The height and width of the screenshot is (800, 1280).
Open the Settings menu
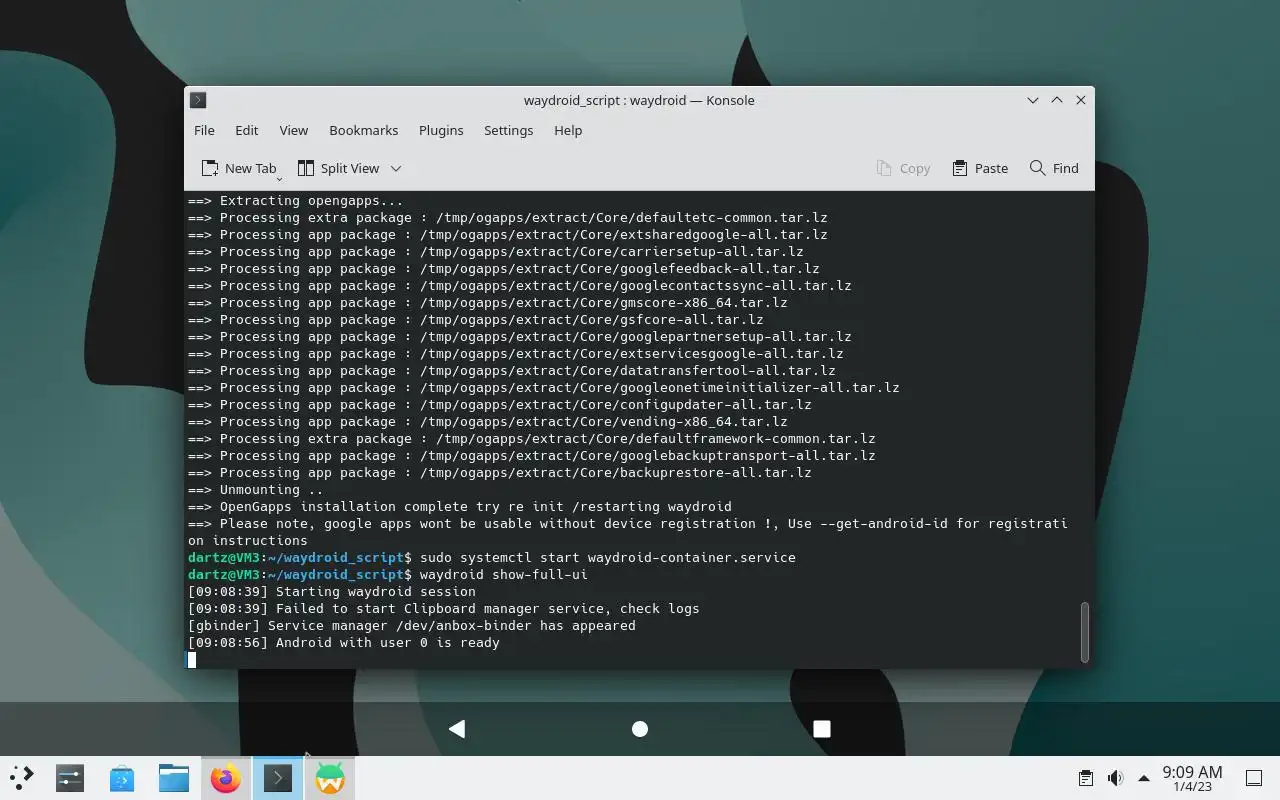[508, 130]
